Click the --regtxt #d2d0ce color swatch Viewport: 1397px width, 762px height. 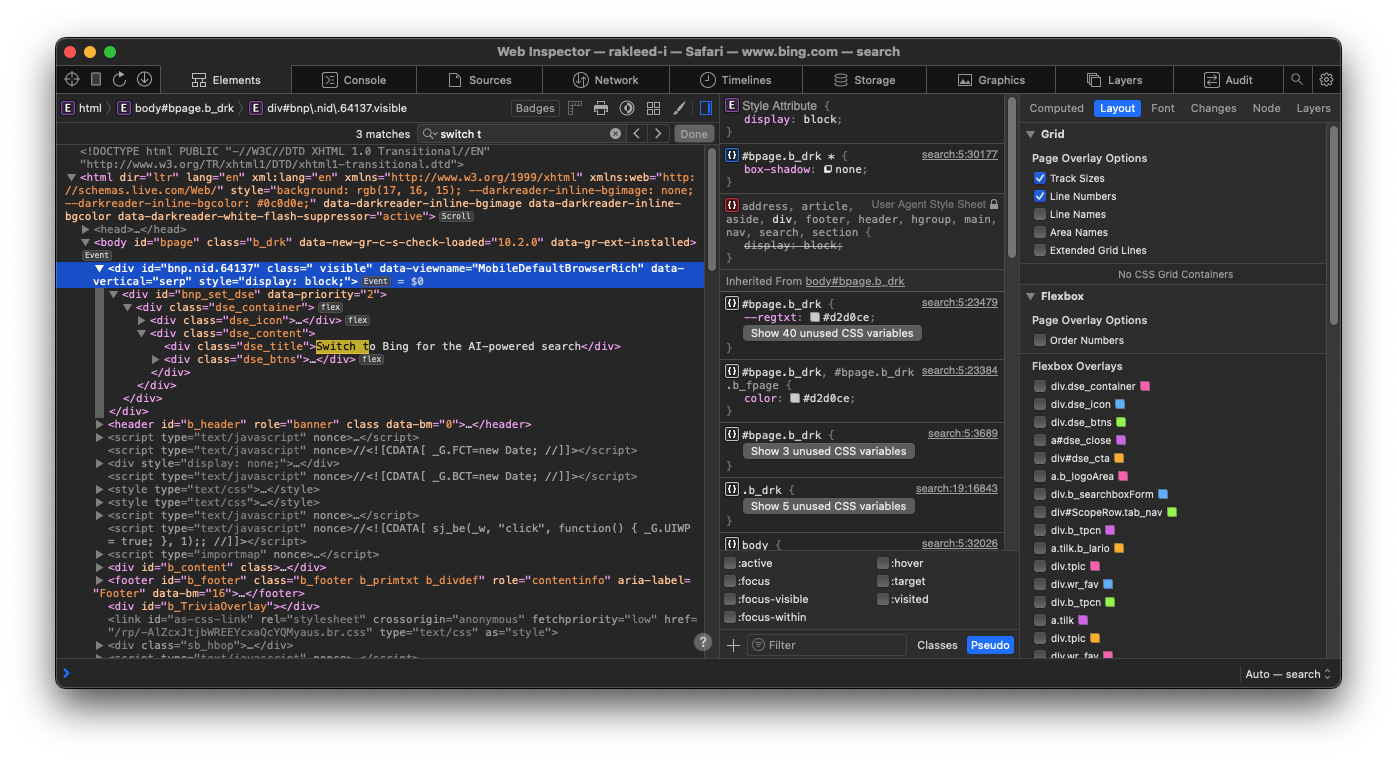(x=815, y=317)
